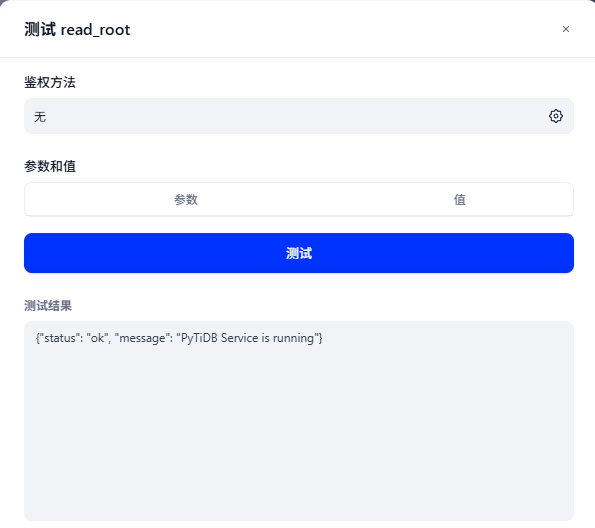Click the opening brace of result JSON

pos(38,338)
